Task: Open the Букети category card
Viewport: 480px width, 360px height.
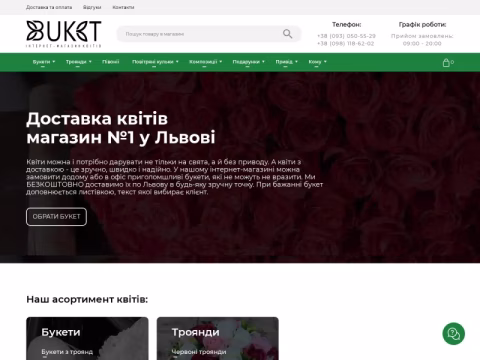Action: [x=87, y=338]
